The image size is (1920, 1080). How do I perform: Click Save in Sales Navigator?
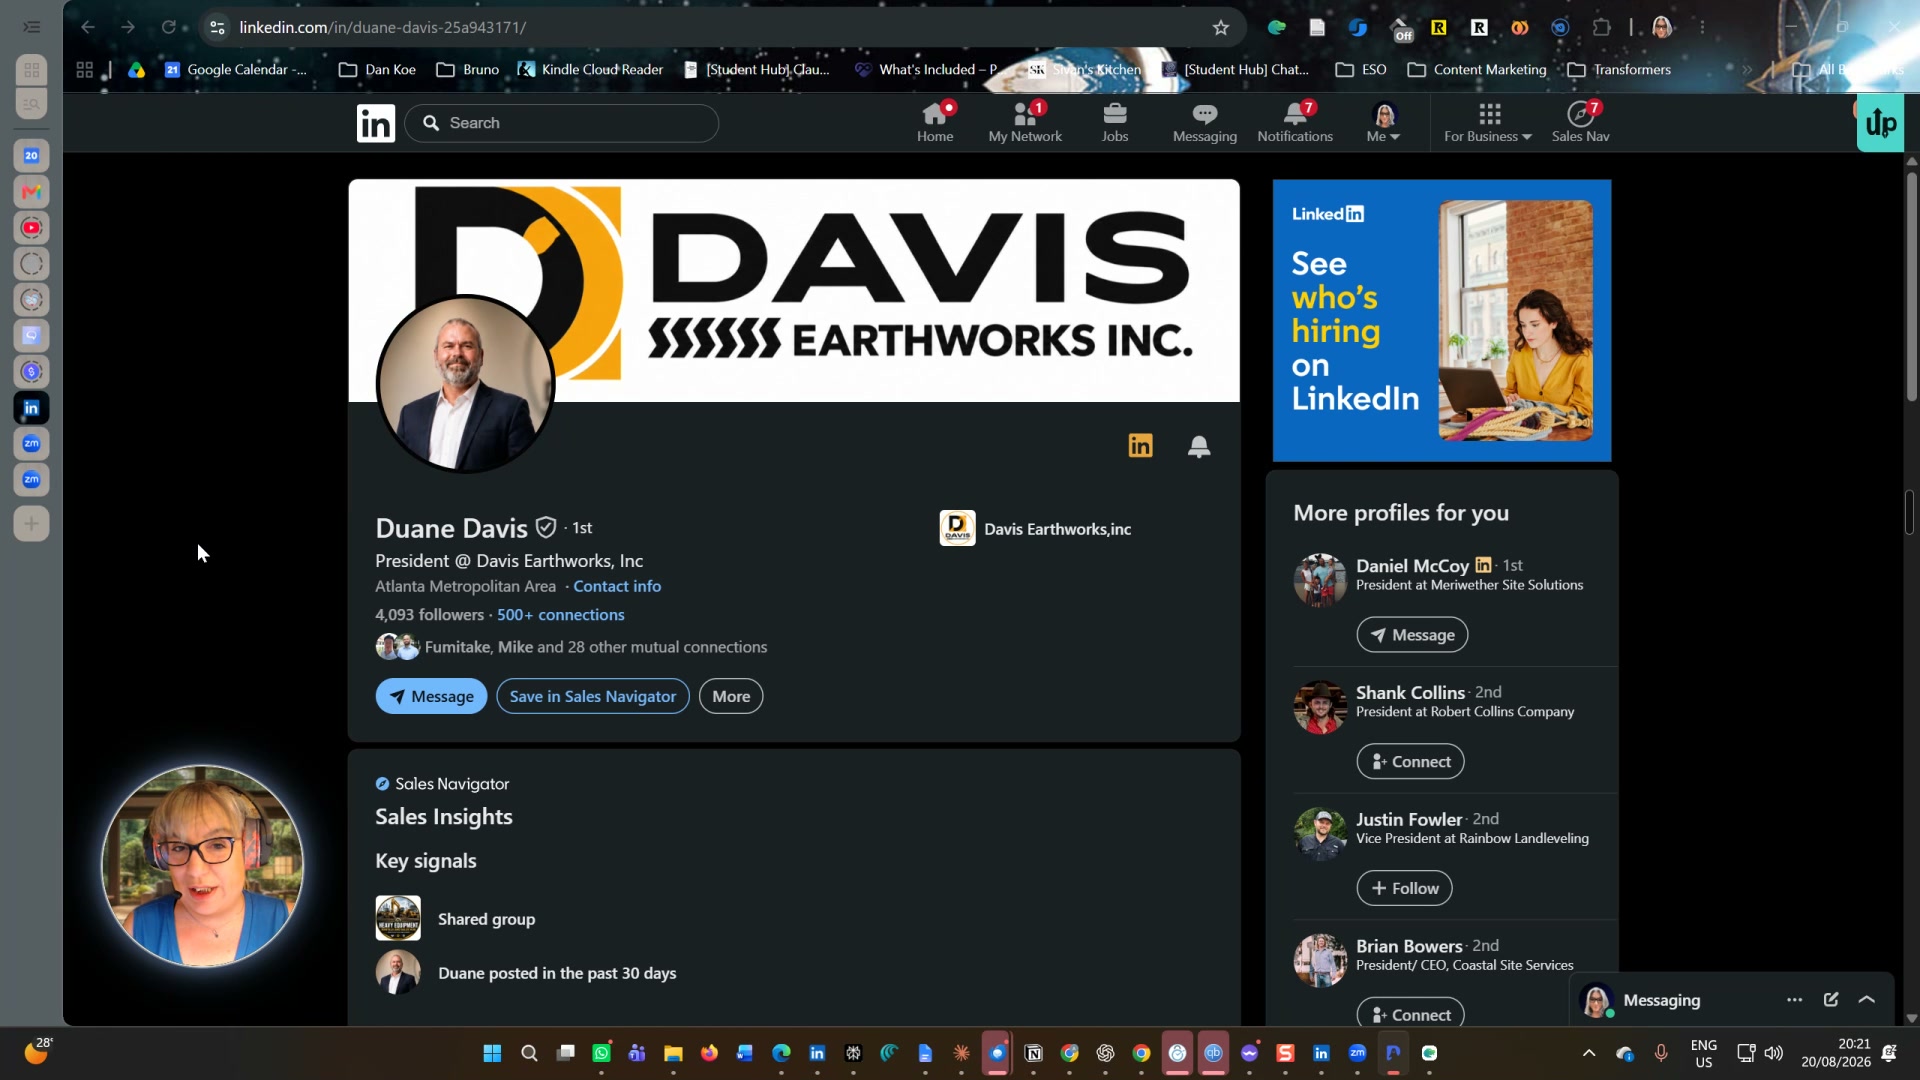[593, 697]
